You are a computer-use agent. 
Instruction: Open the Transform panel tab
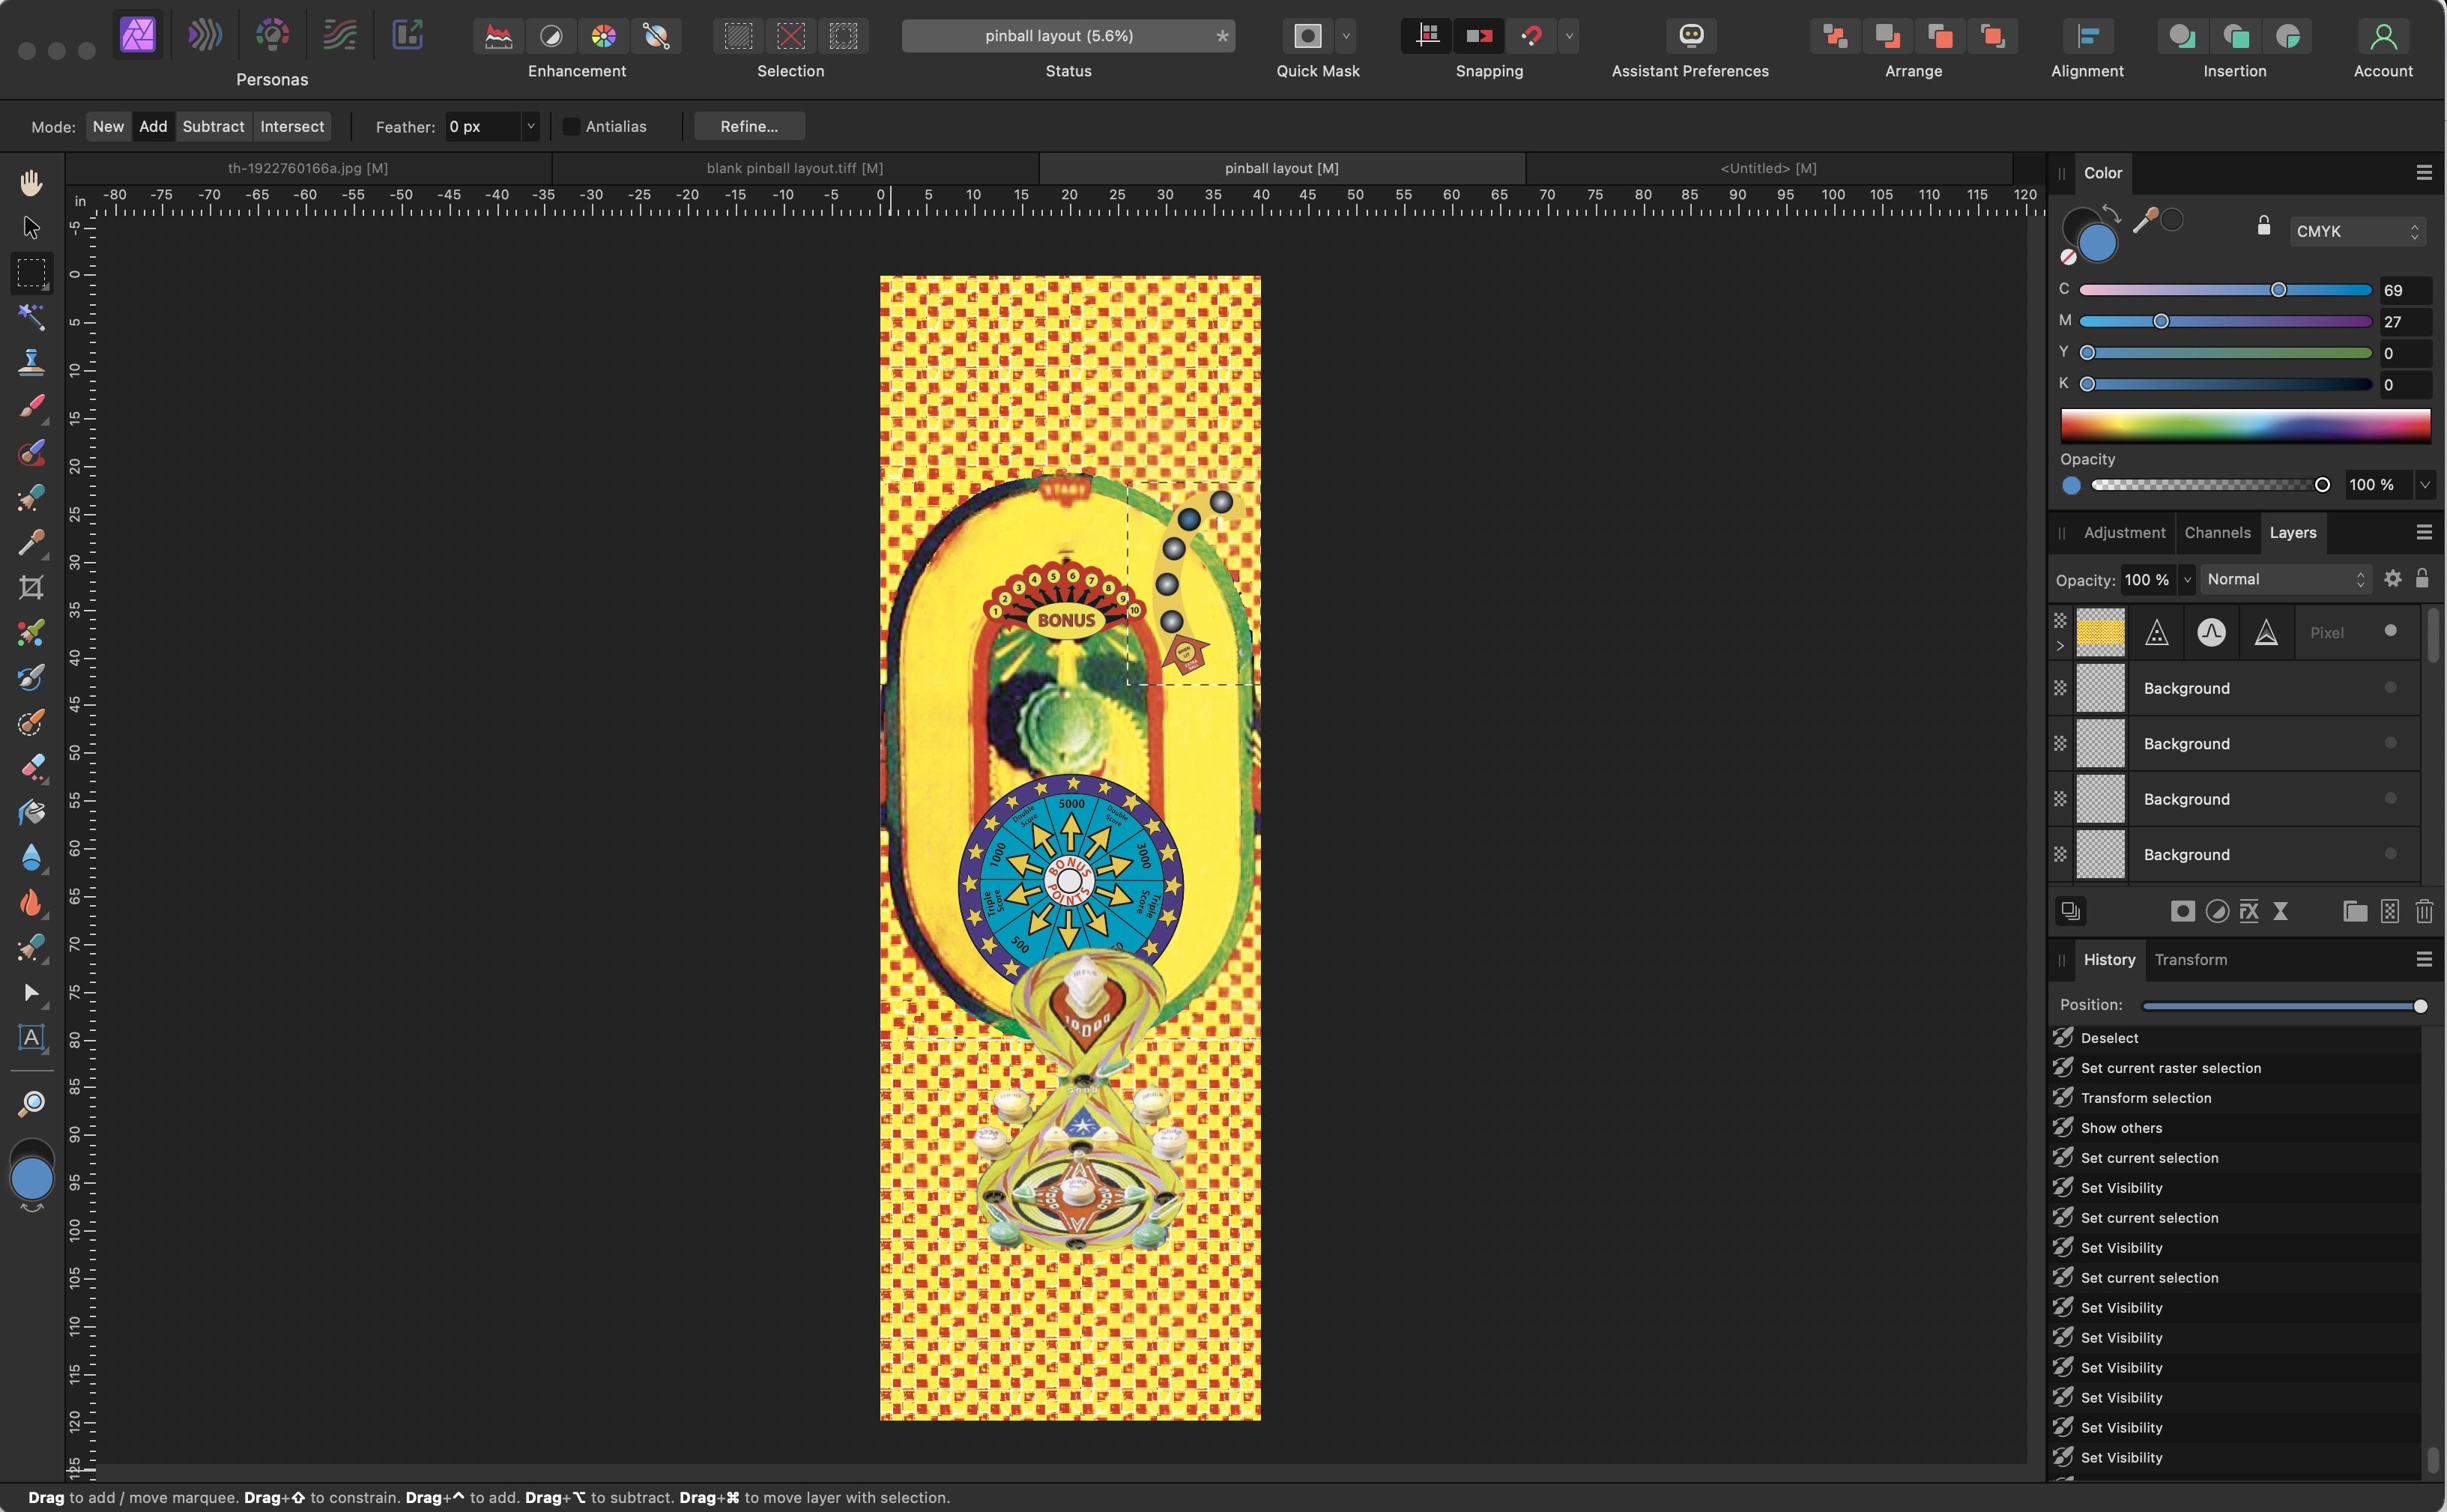(x=2190, y=959)
